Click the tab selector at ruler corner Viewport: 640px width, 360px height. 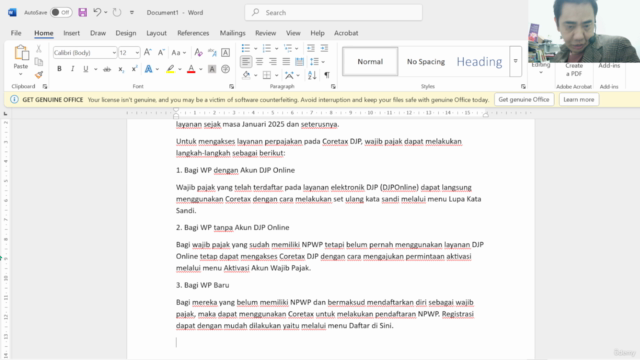(x=5, y=113)
